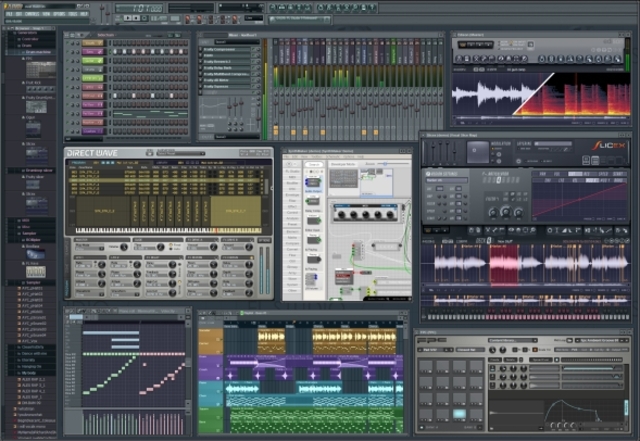This screenshot has height=441, width=640.
Task: Open the FPC Content Library dropdown
Action: coord(512,340)
